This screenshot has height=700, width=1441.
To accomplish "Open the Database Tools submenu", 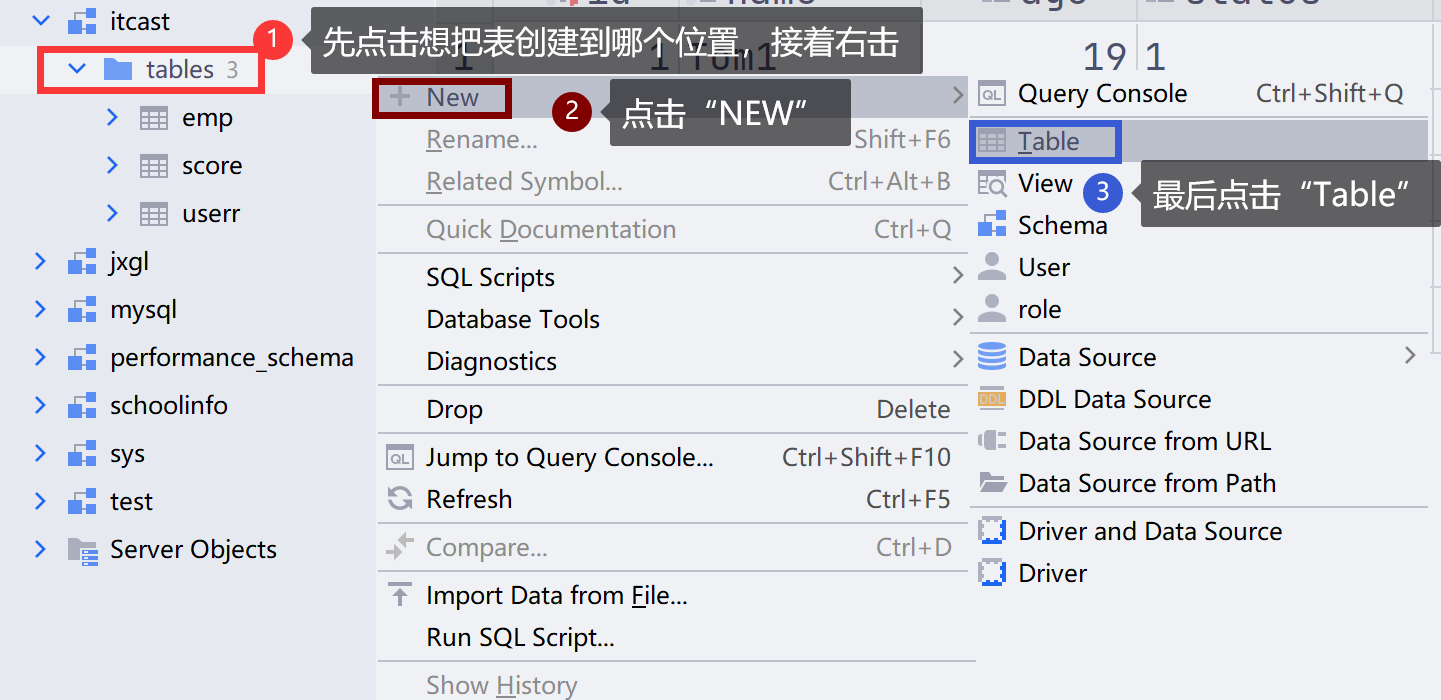I will (672, 319).
